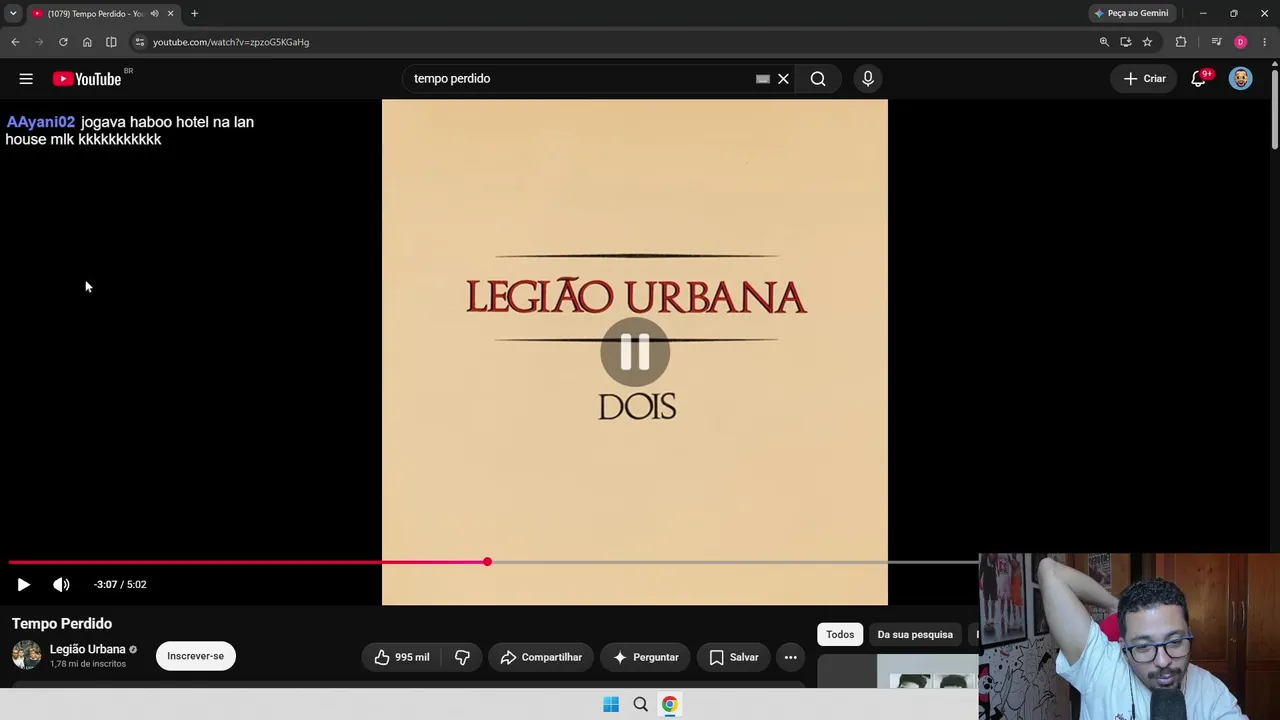Select the Todos filter chip

(x=840, y=634)
